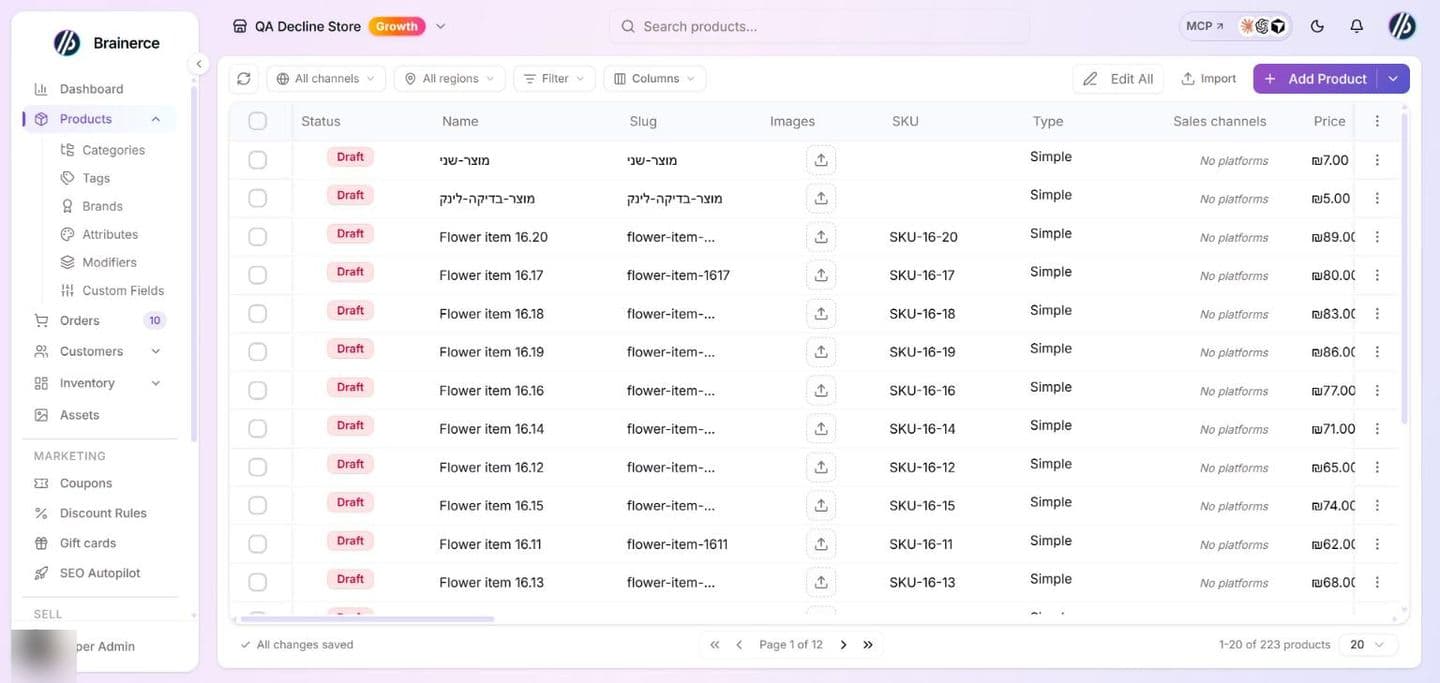Check the Flower item 16.18 checkbox

[258, 314]
